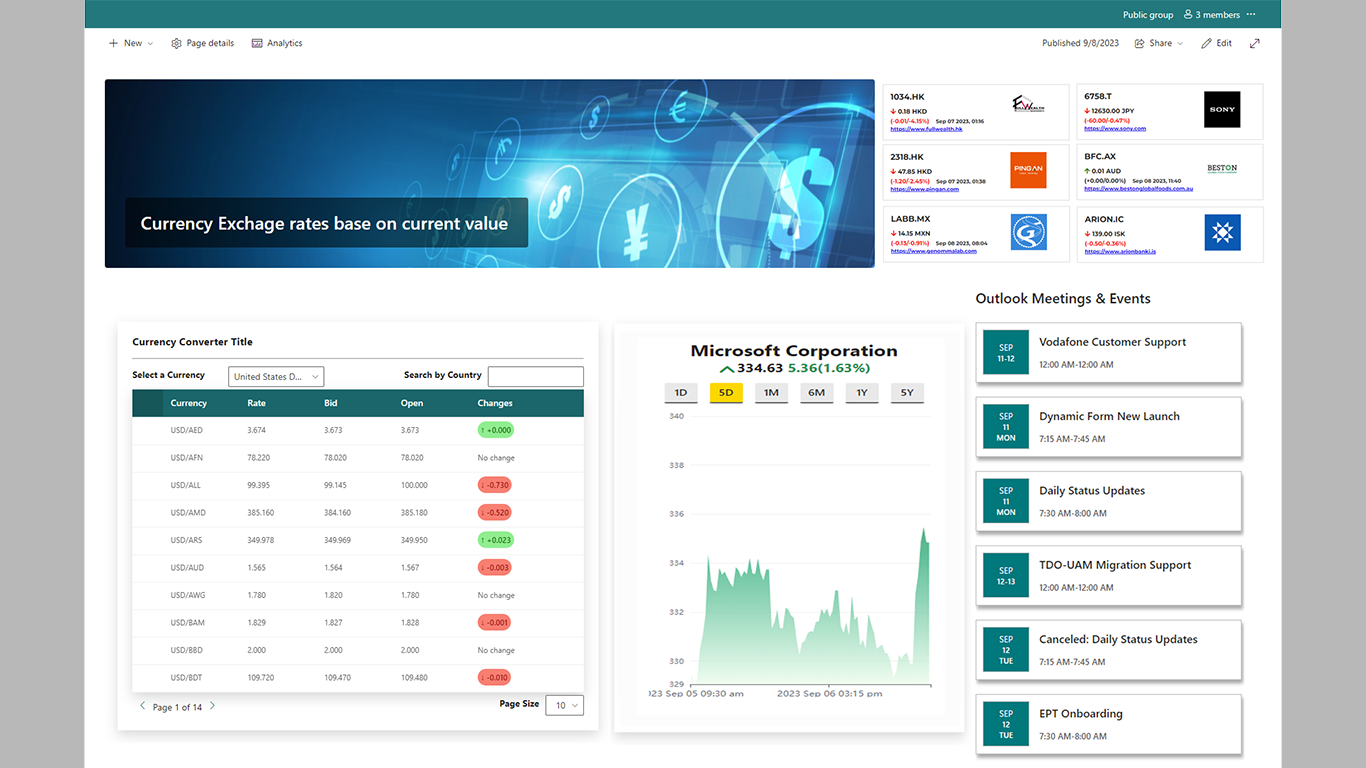
Task: Select the USD/AWG row
Action: click(358, 595)
